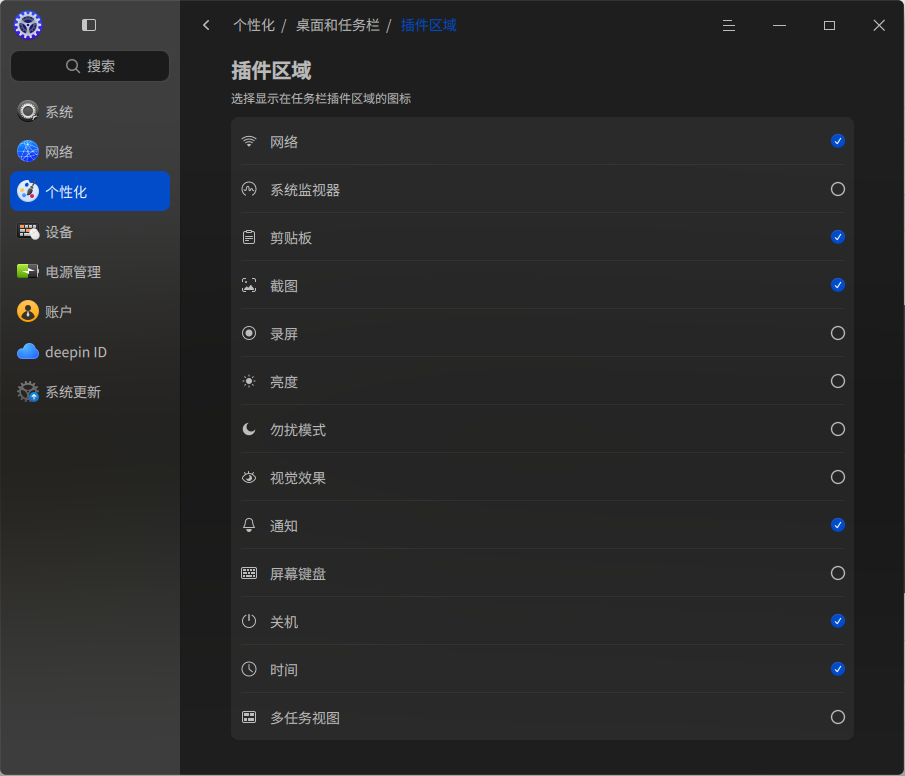
Task: Open the 电源管理 sidebar section
Action: pos(90,271)
